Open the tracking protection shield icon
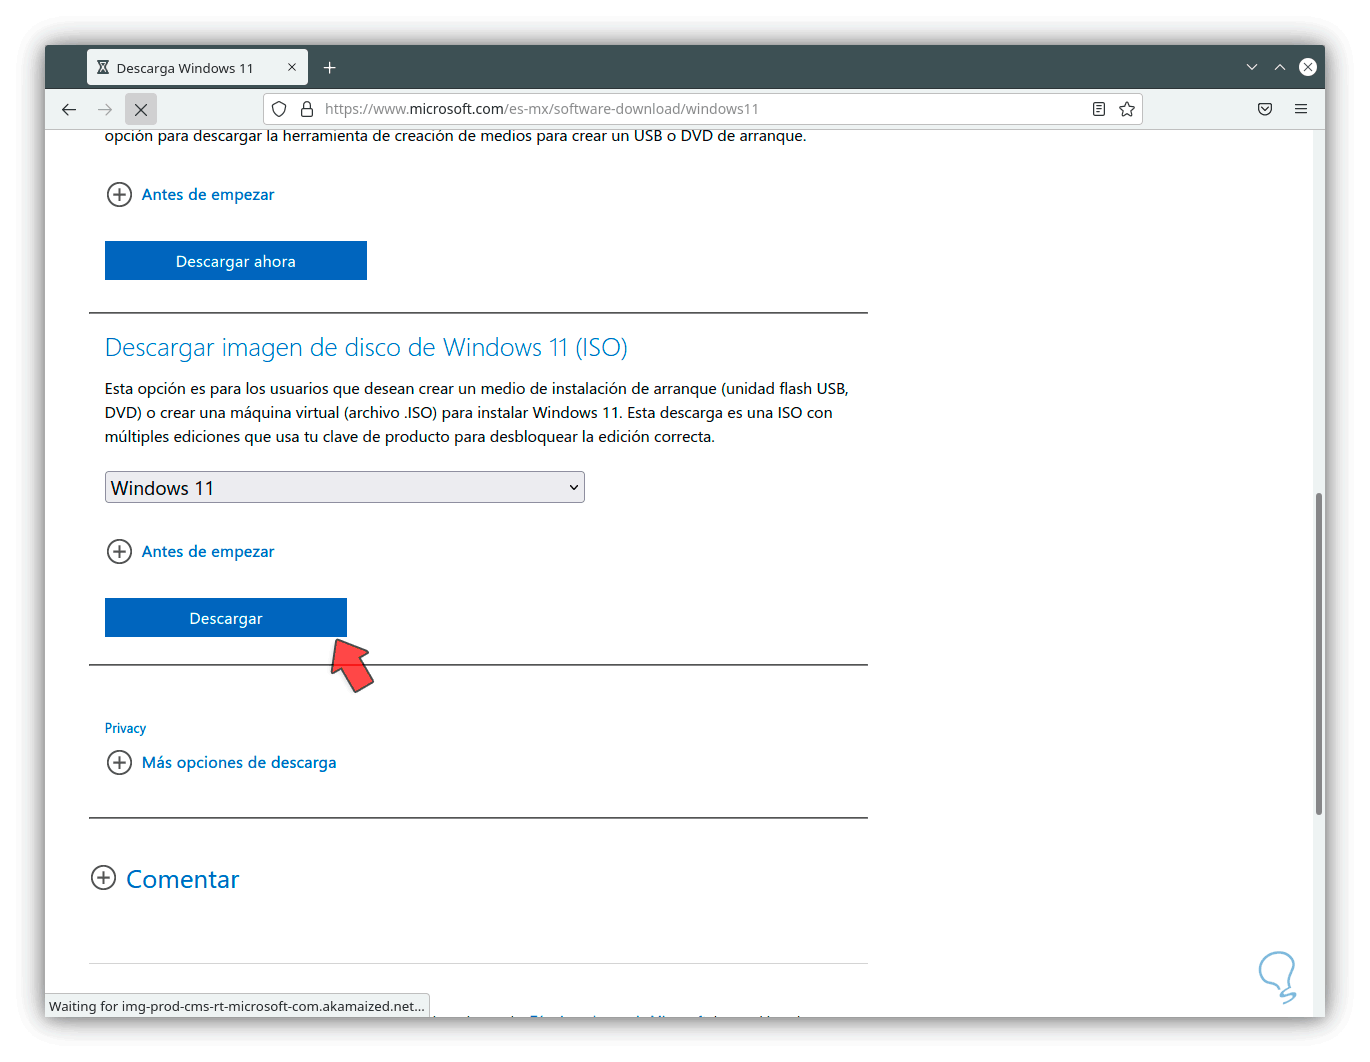 [x=280, y=109]
